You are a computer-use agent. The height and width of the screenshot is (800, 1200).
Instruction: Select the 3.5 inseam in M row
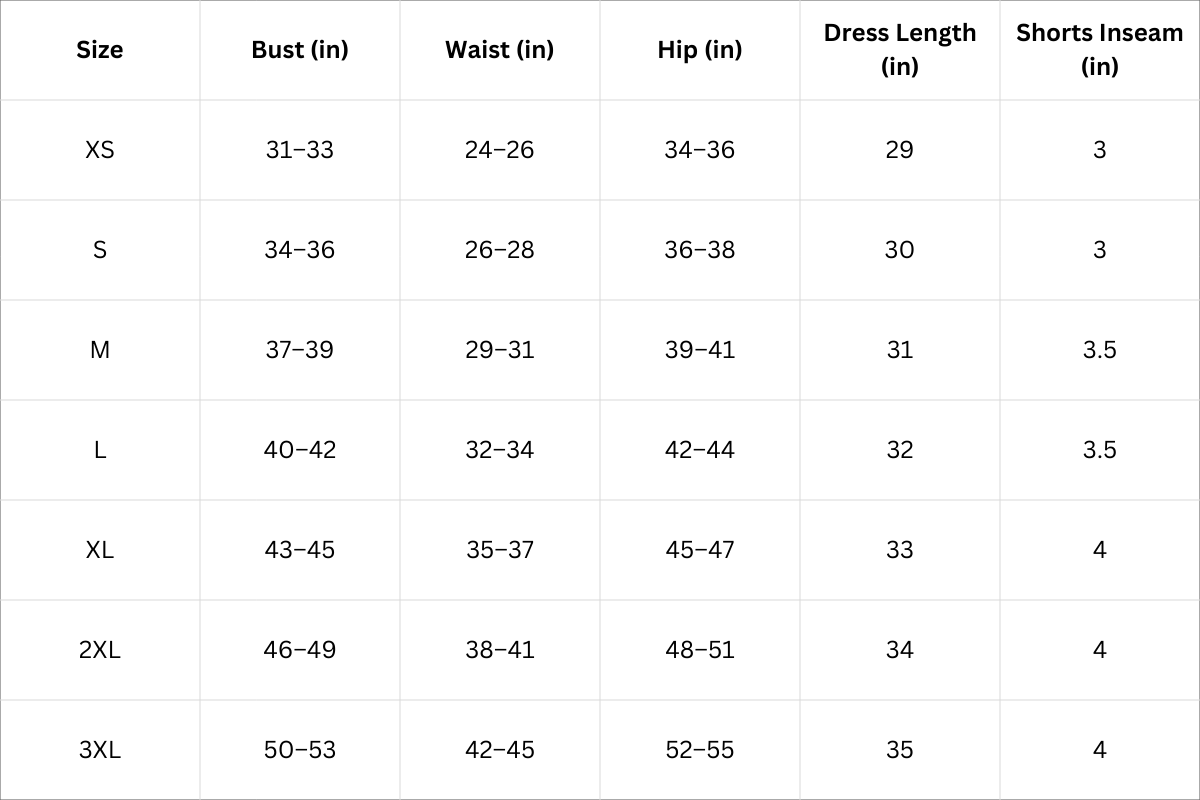click(1099, 350)
